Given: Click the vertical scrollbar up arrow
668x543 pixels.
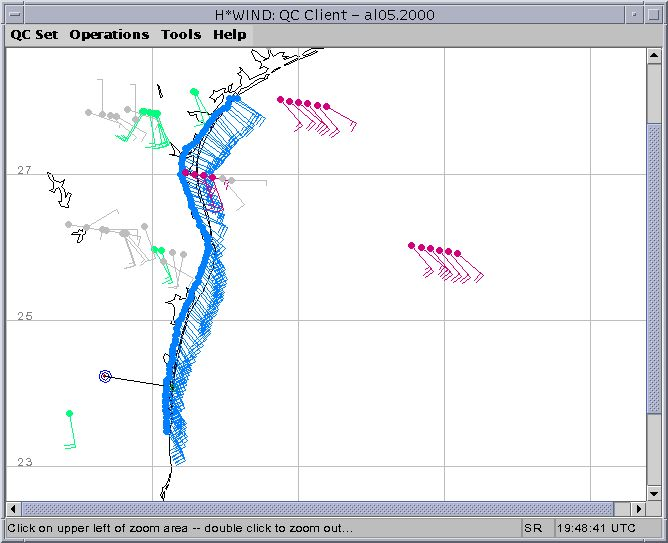Looking at the screenshot, I should pos(654,55).
